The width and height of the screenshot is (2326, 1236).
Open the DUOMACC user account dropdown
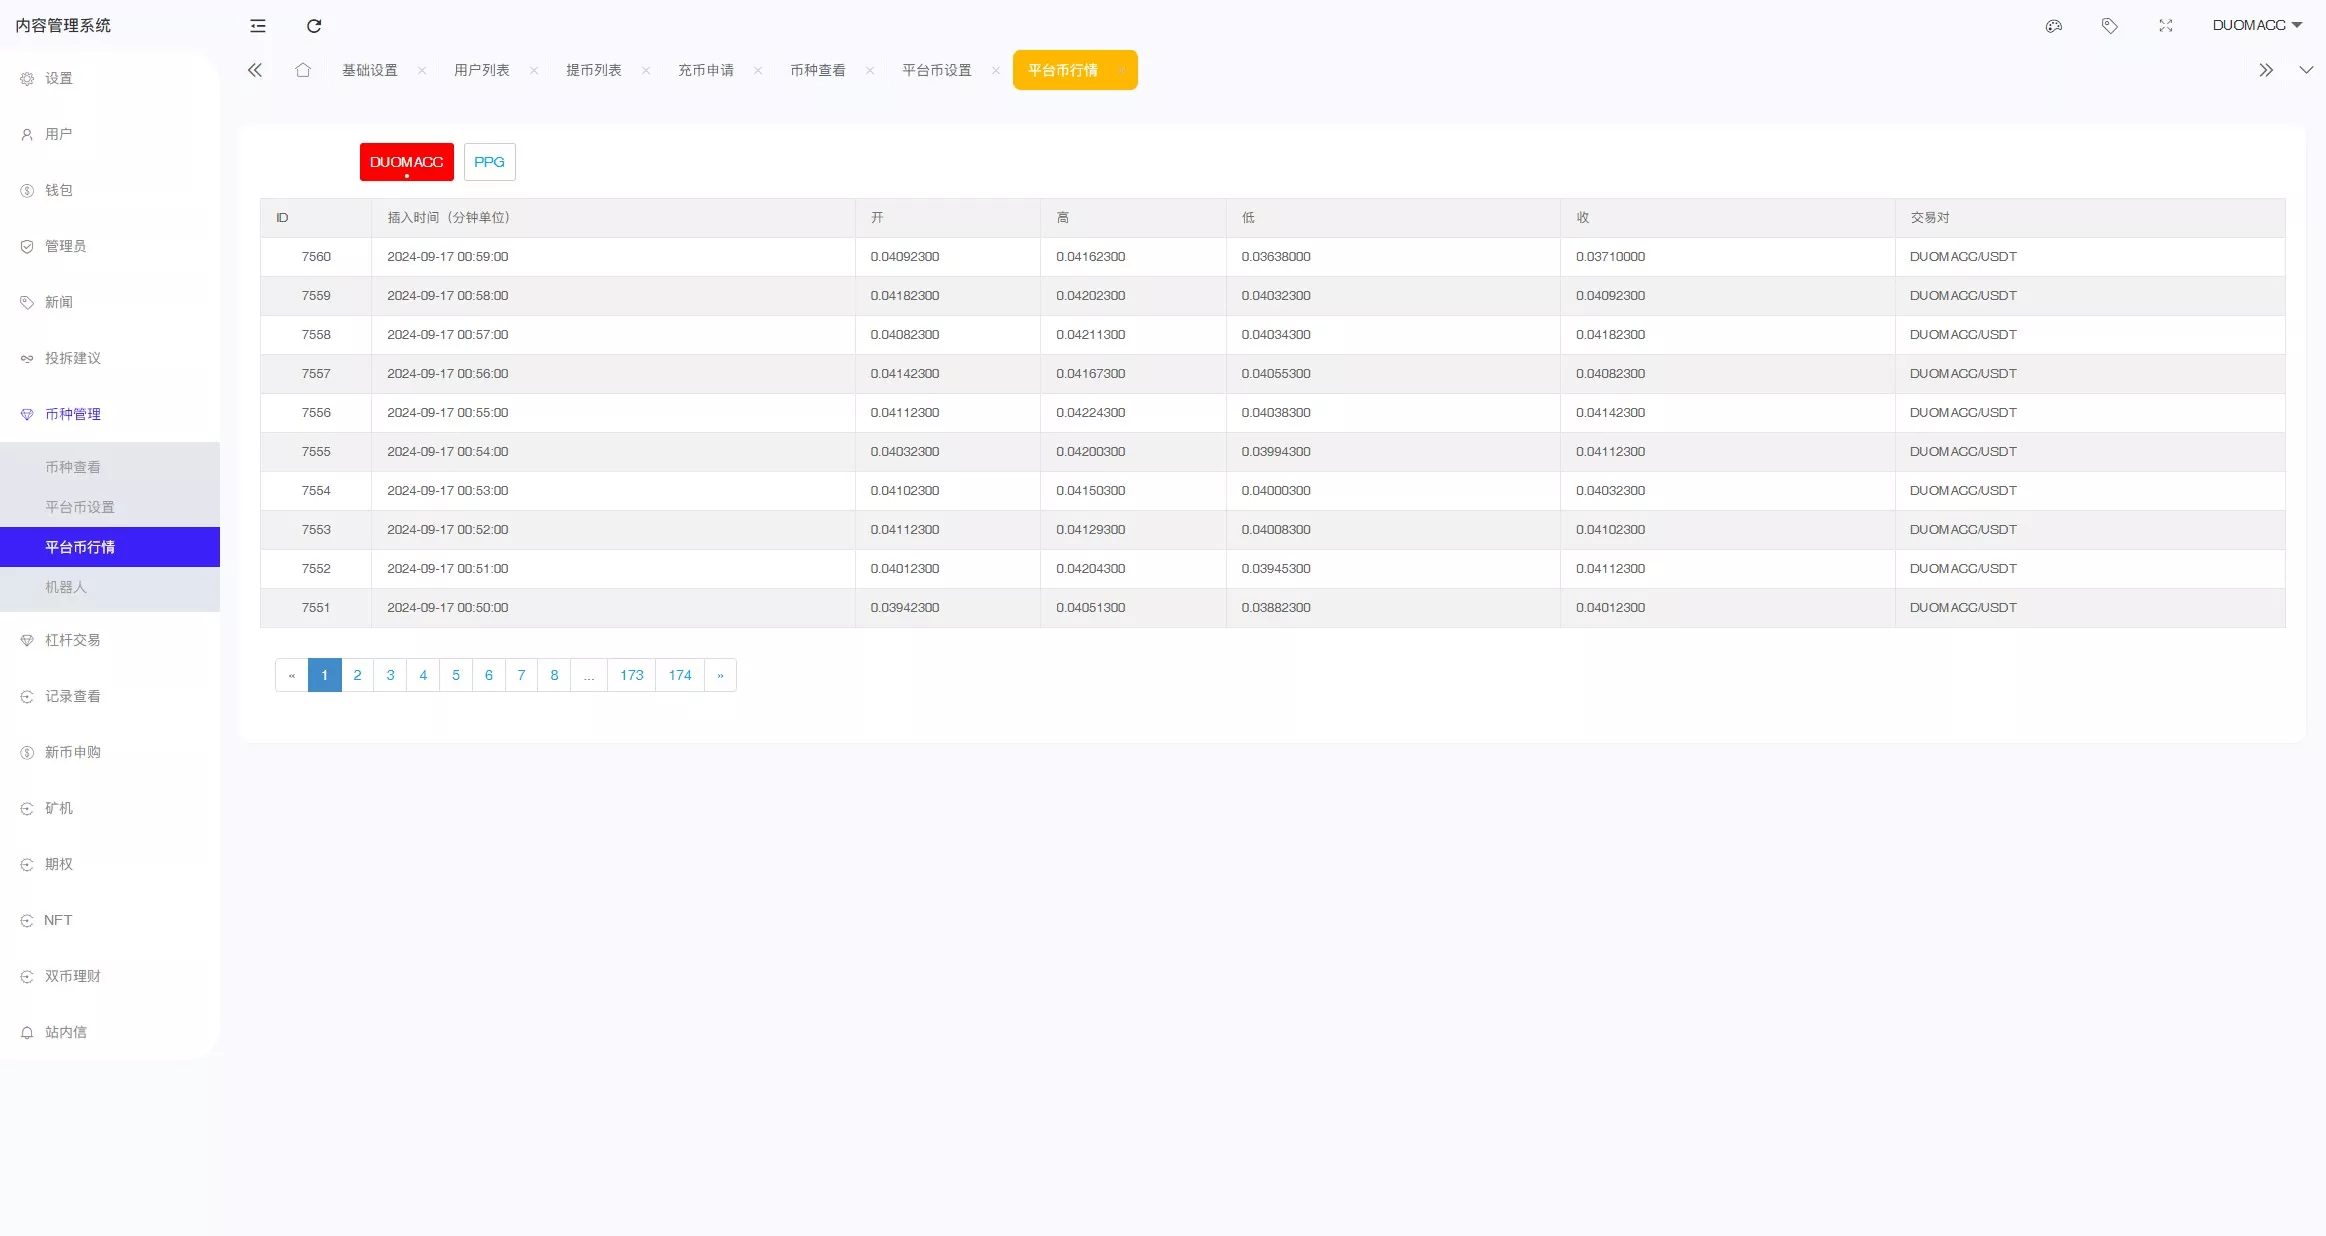coord(2256,25)
